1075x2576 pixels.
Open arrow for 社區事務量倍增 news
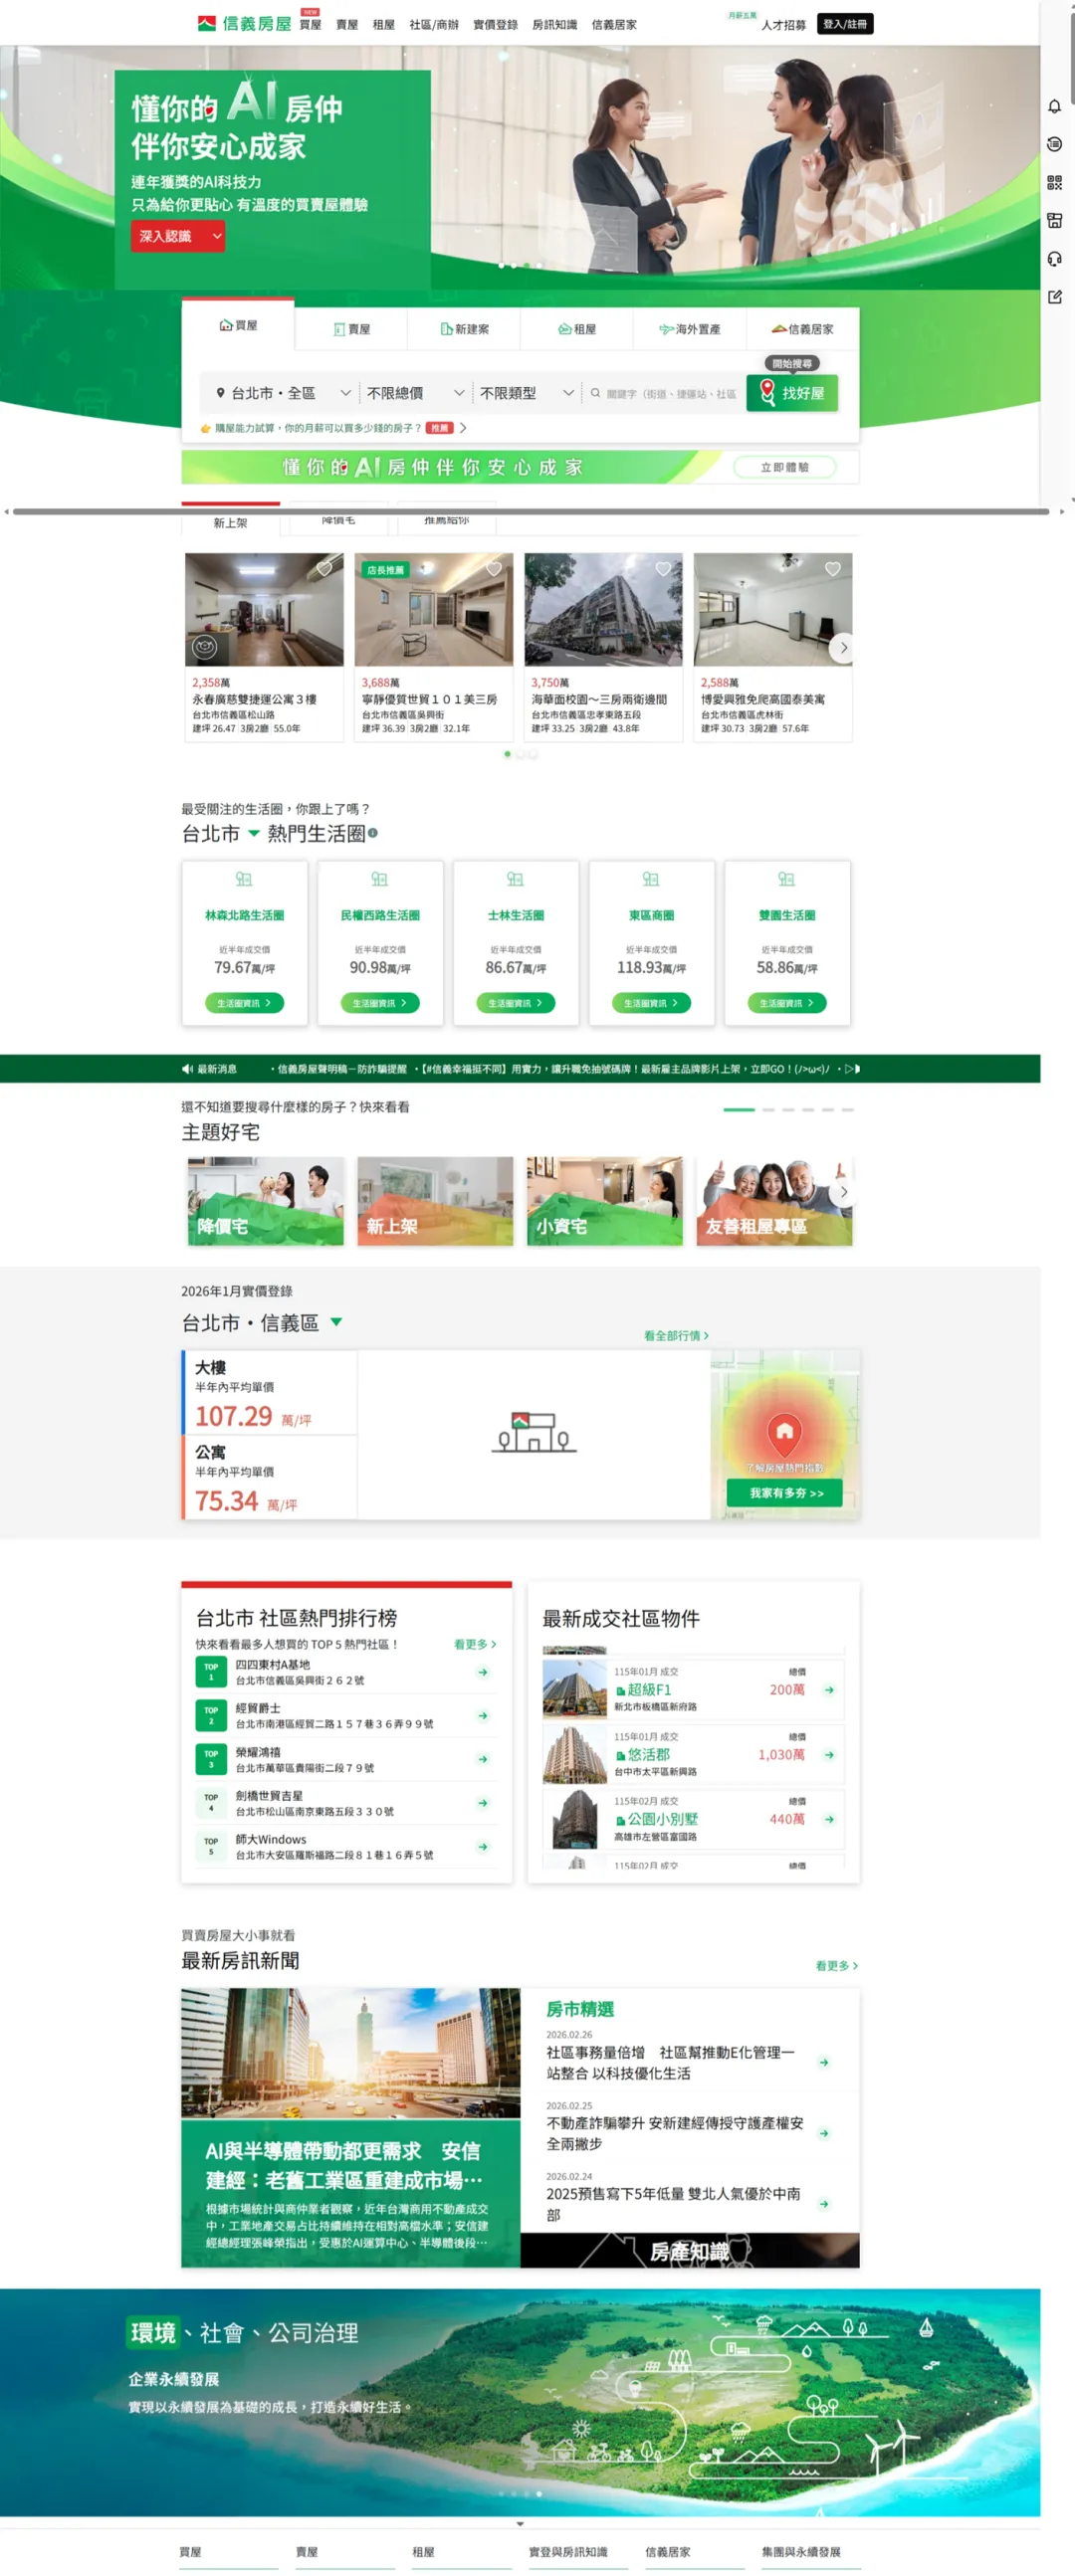pos(824,2062)
